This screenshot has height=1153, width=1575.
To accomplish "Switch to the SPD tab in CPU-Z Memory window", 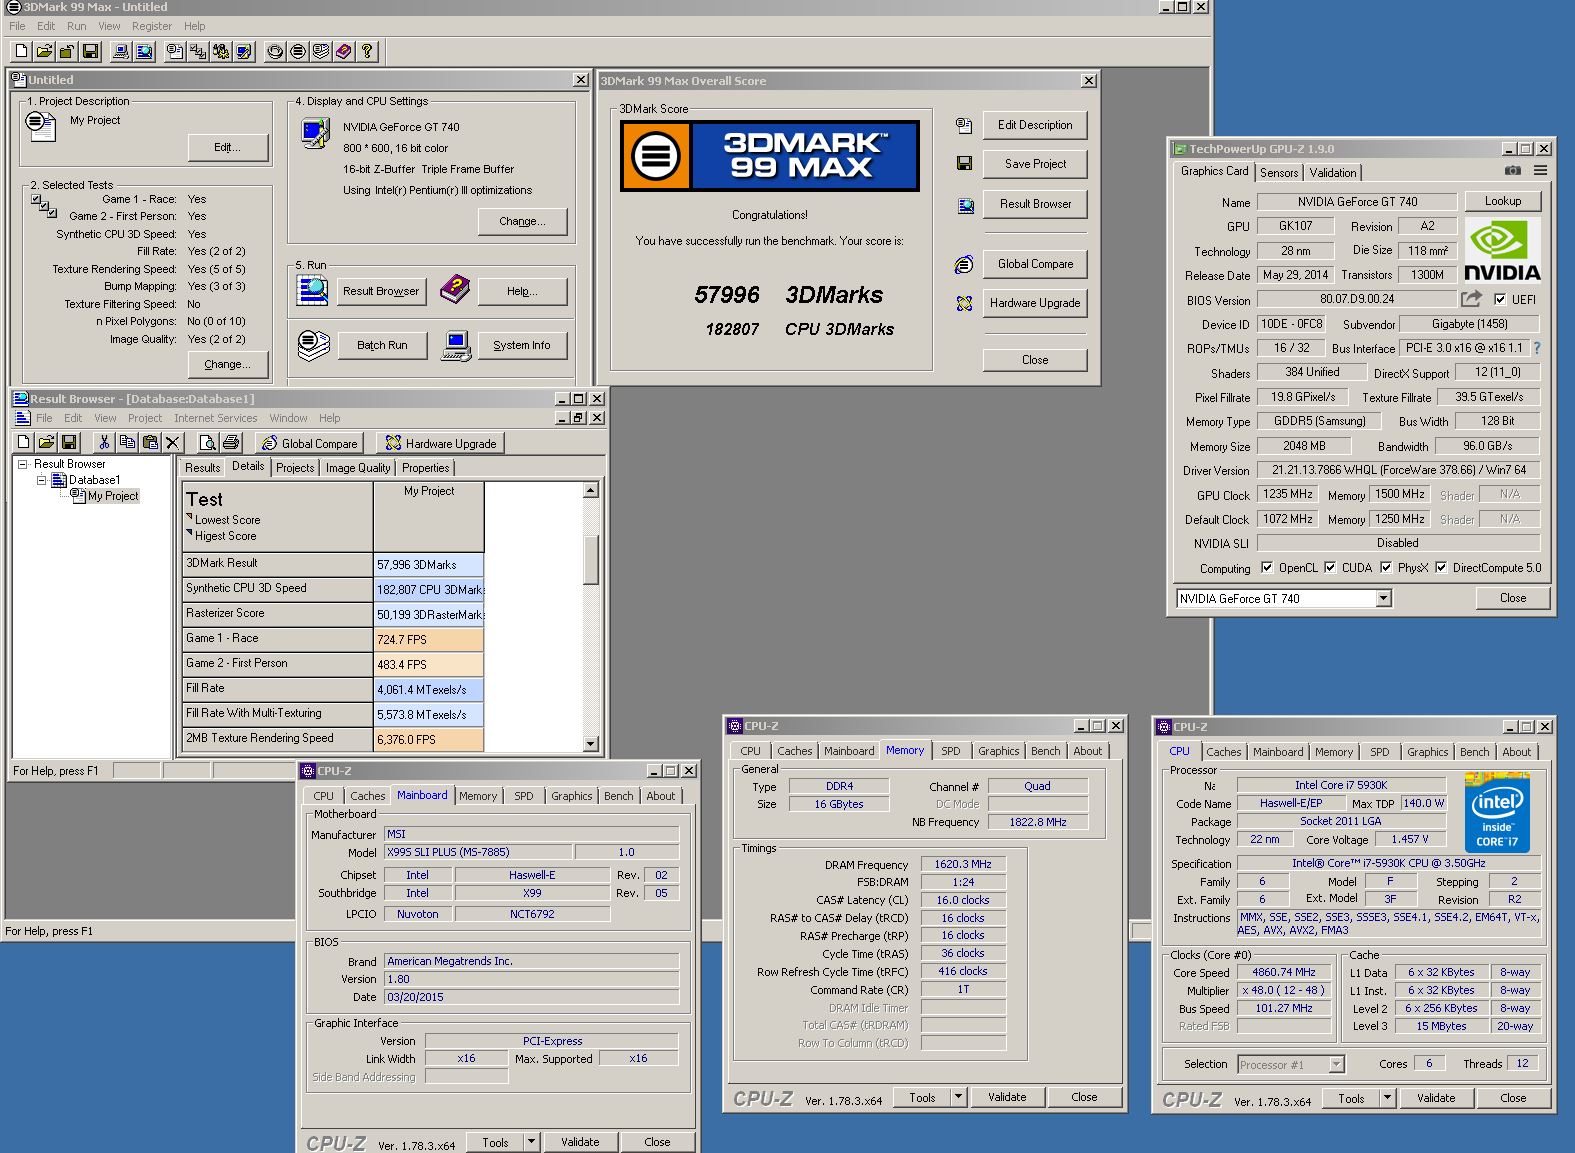I will (x=950, y=751).
